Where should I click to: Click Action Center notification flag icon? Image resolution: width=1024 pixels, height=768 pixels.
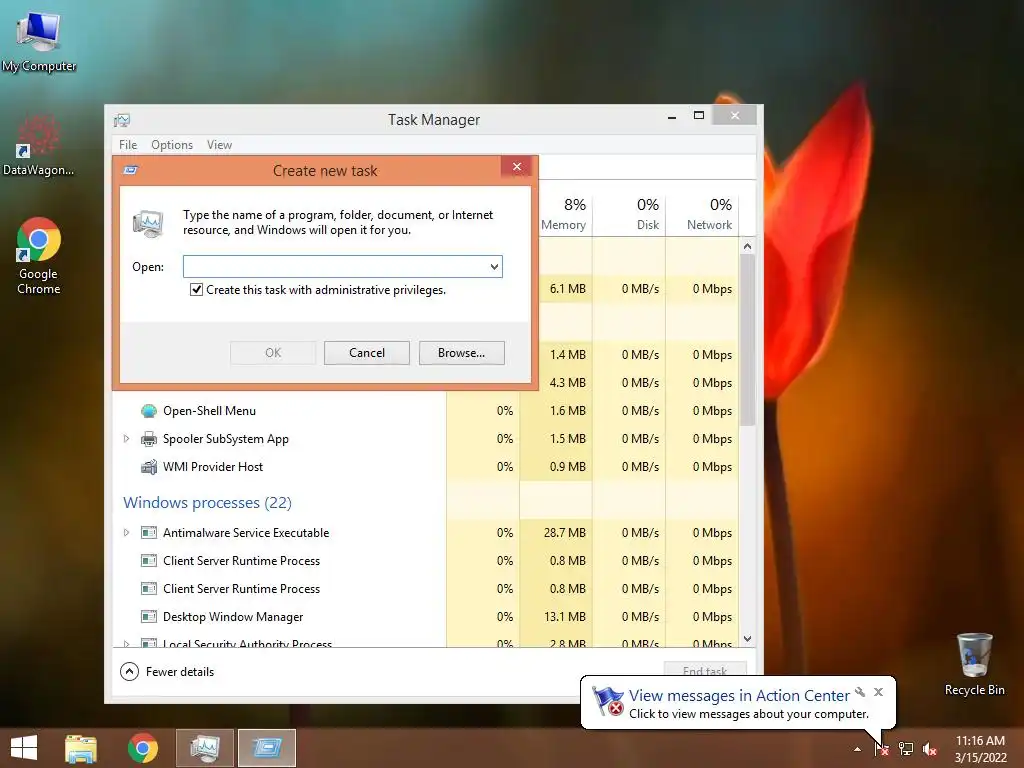(x=607, y=701)
